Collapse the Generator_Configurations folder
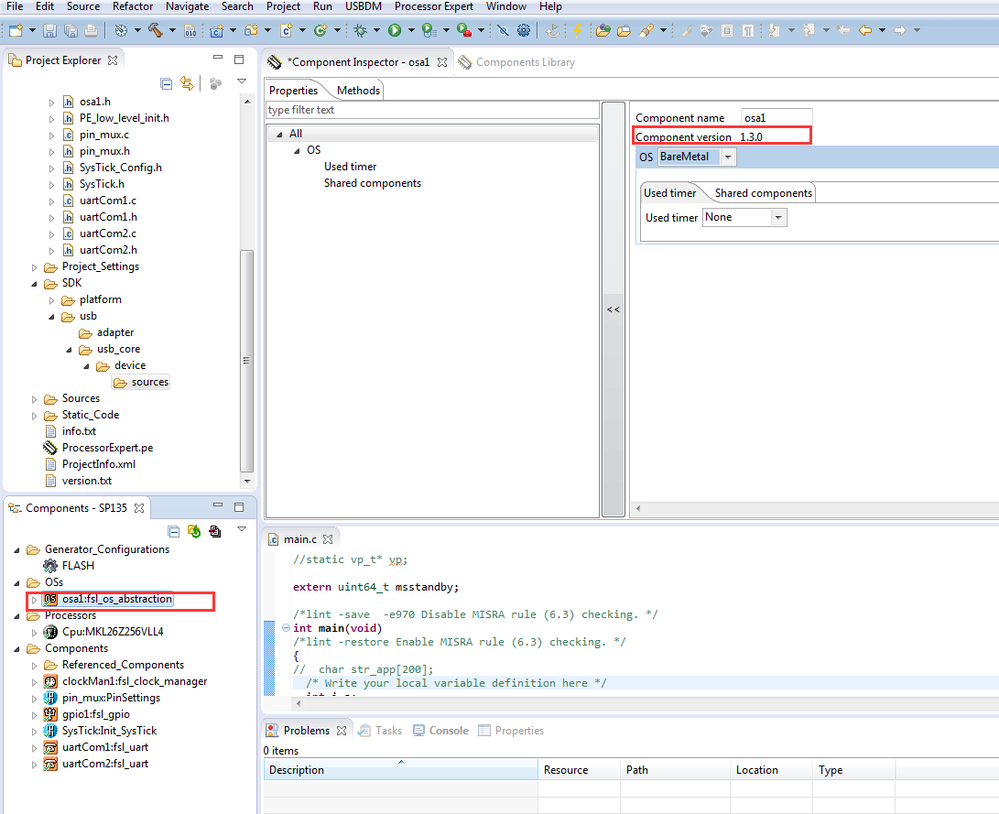 coord(17,549)
